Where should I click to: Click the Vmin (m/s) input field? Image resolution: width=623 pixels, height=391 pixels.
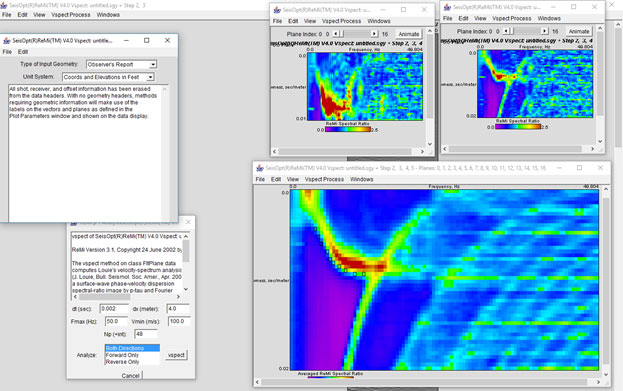[x=178, y=321]
